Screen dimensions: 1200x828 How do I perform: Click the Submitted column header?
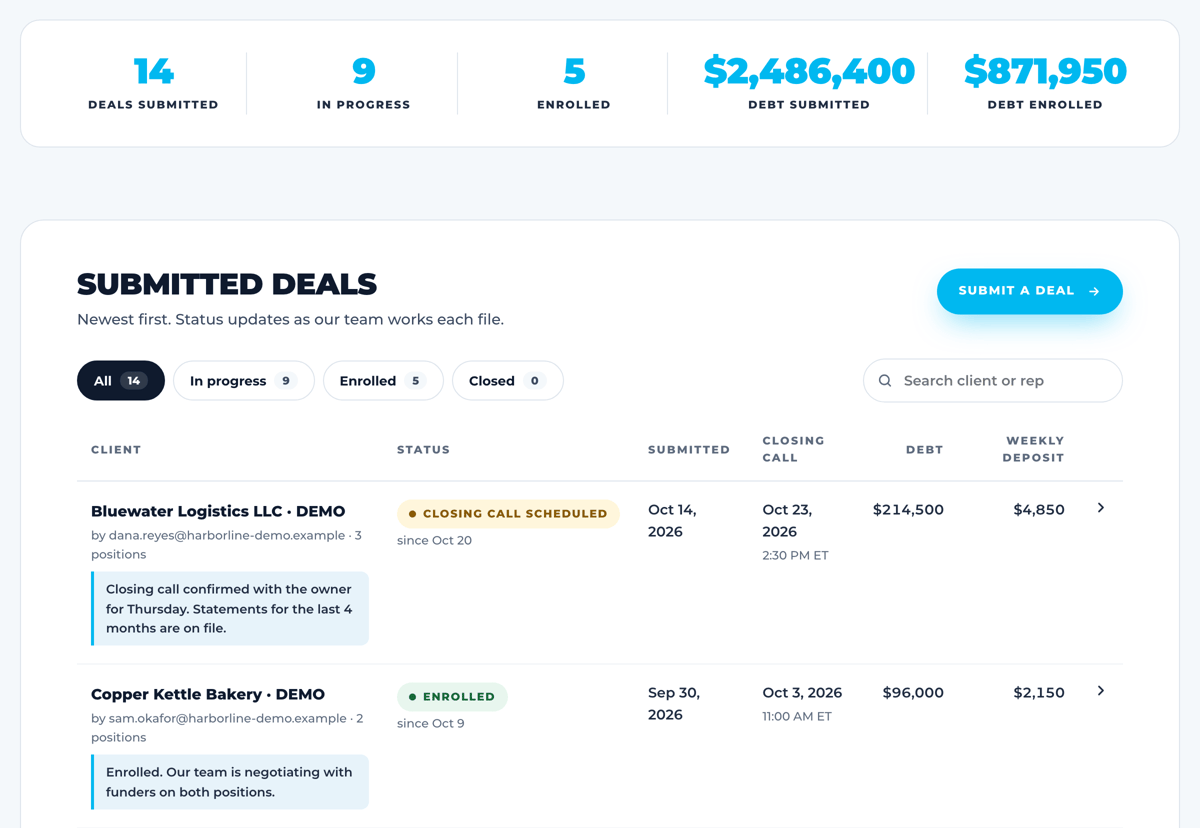coord(689,450)
